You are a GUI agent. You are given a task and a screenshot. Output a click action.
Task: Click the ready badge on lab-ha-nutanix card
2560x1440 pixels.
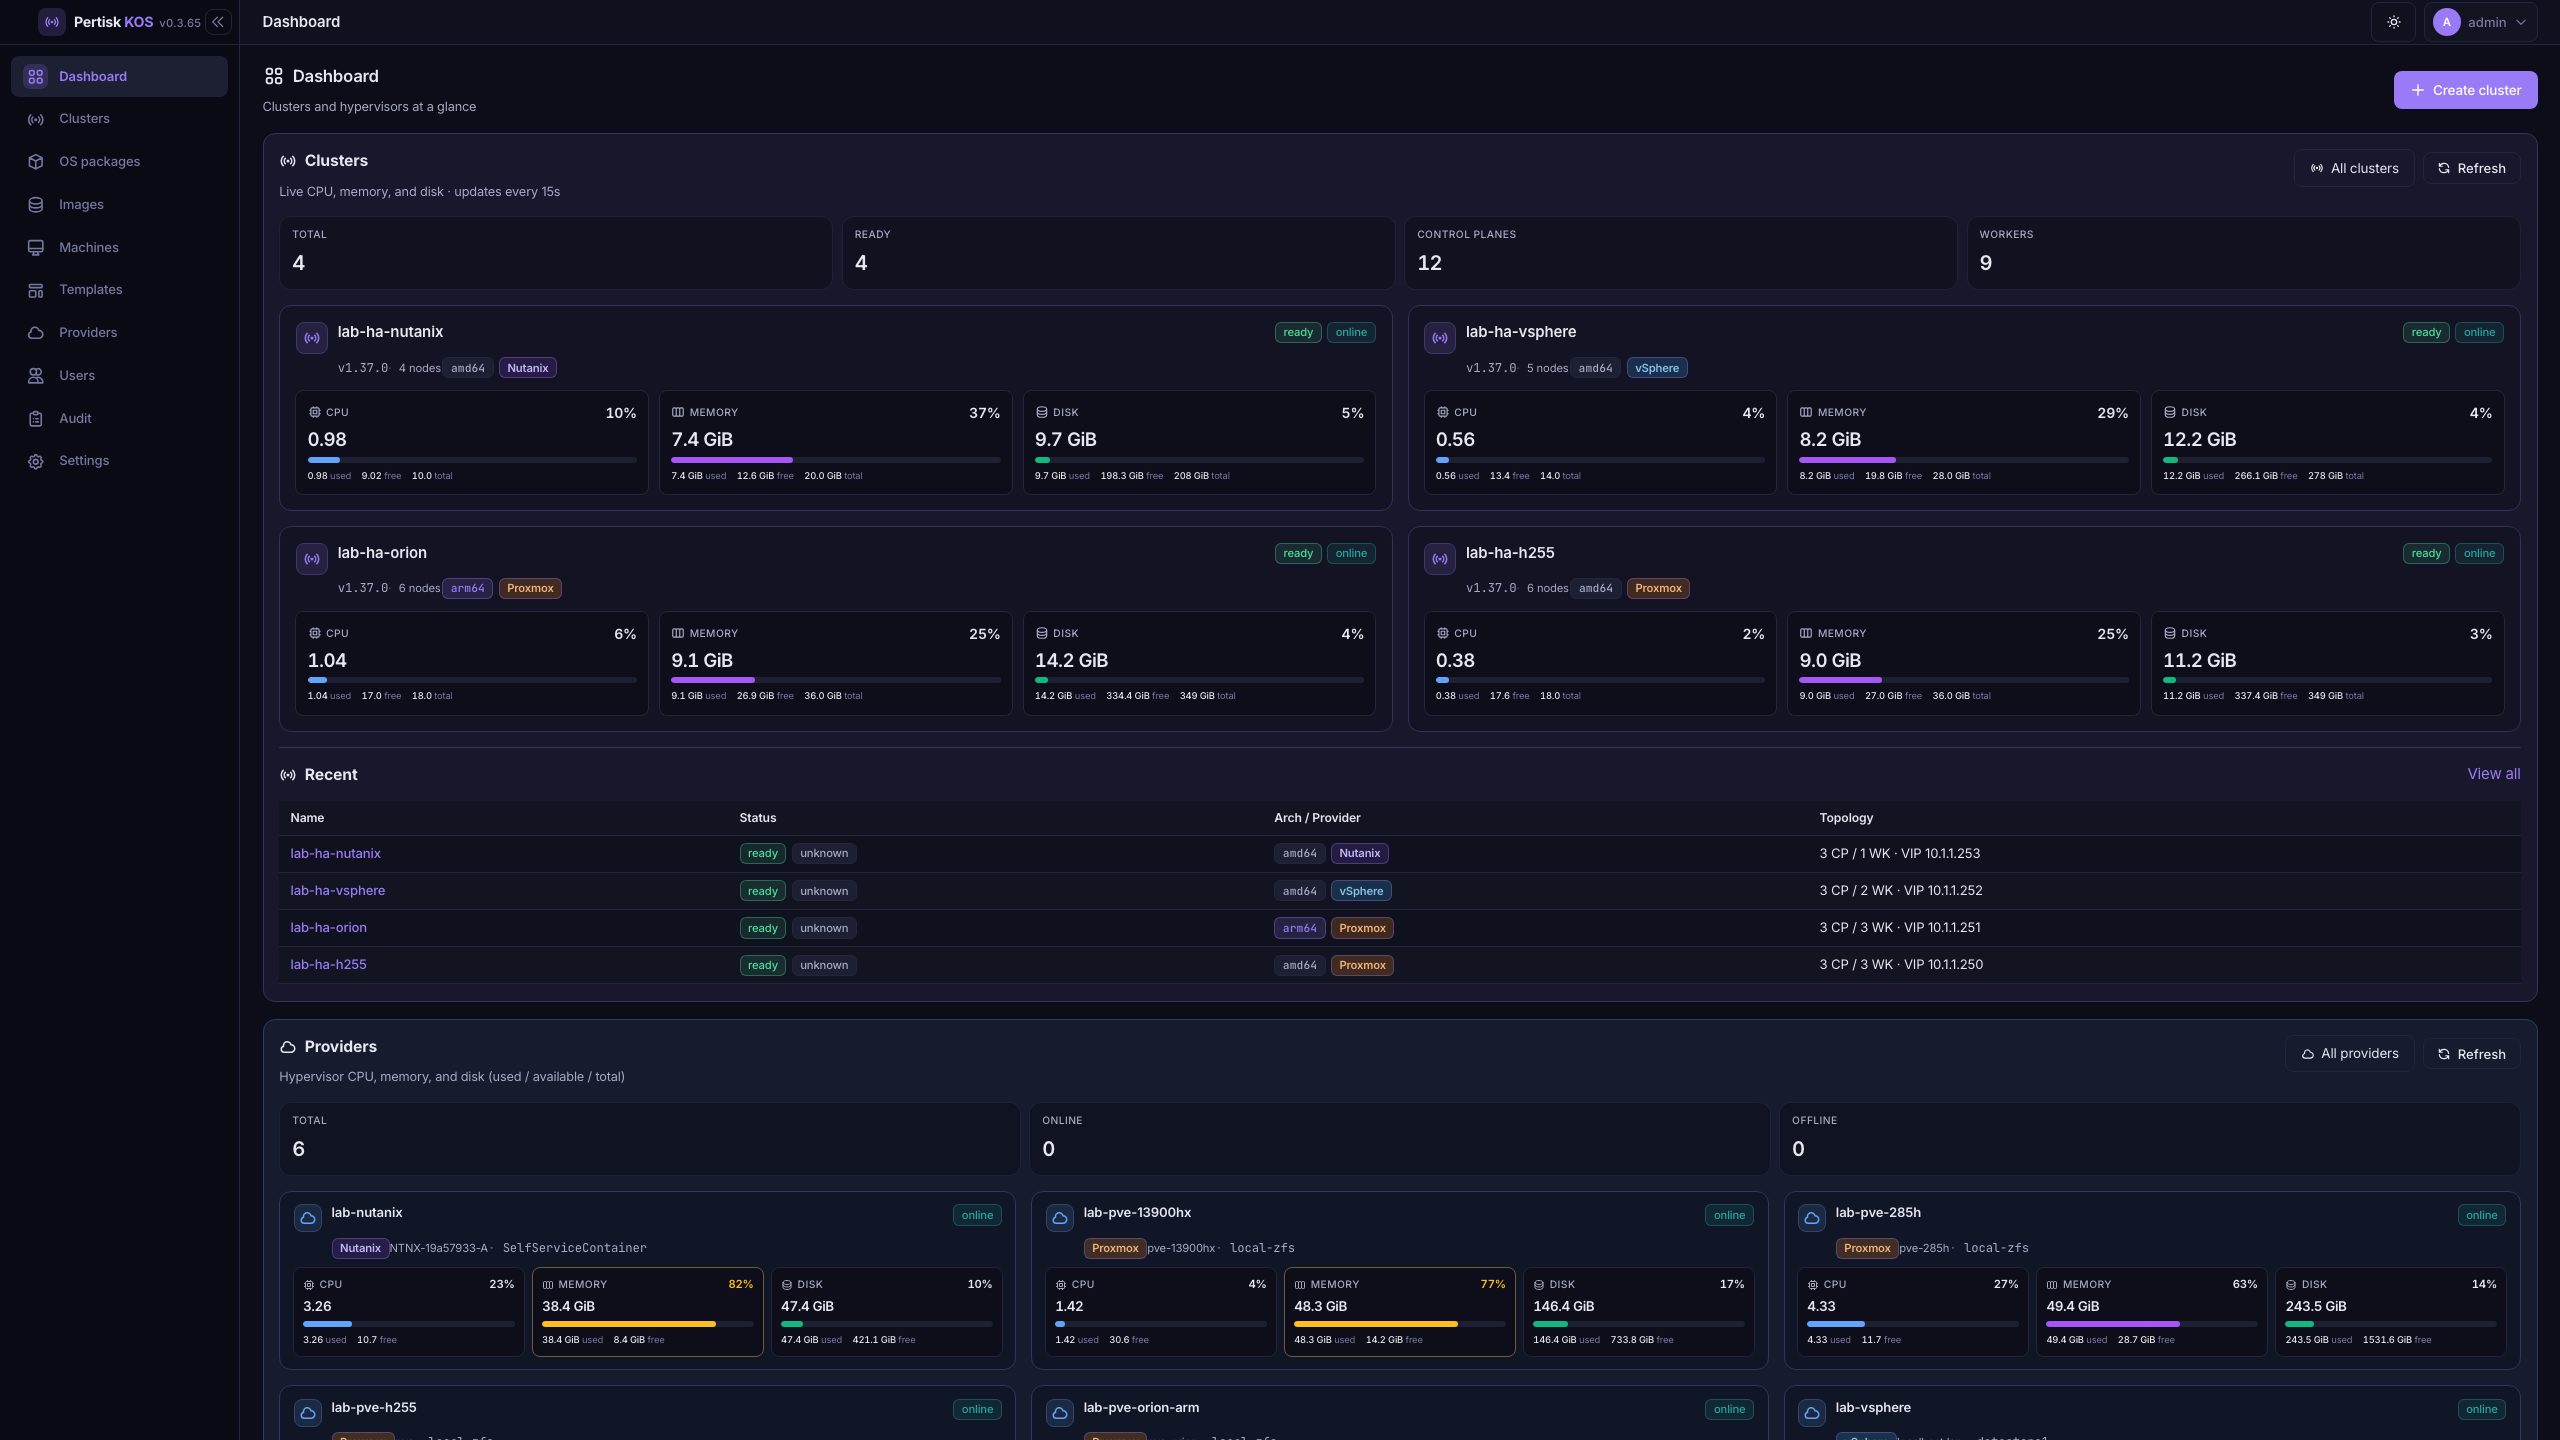point(1298,333)
